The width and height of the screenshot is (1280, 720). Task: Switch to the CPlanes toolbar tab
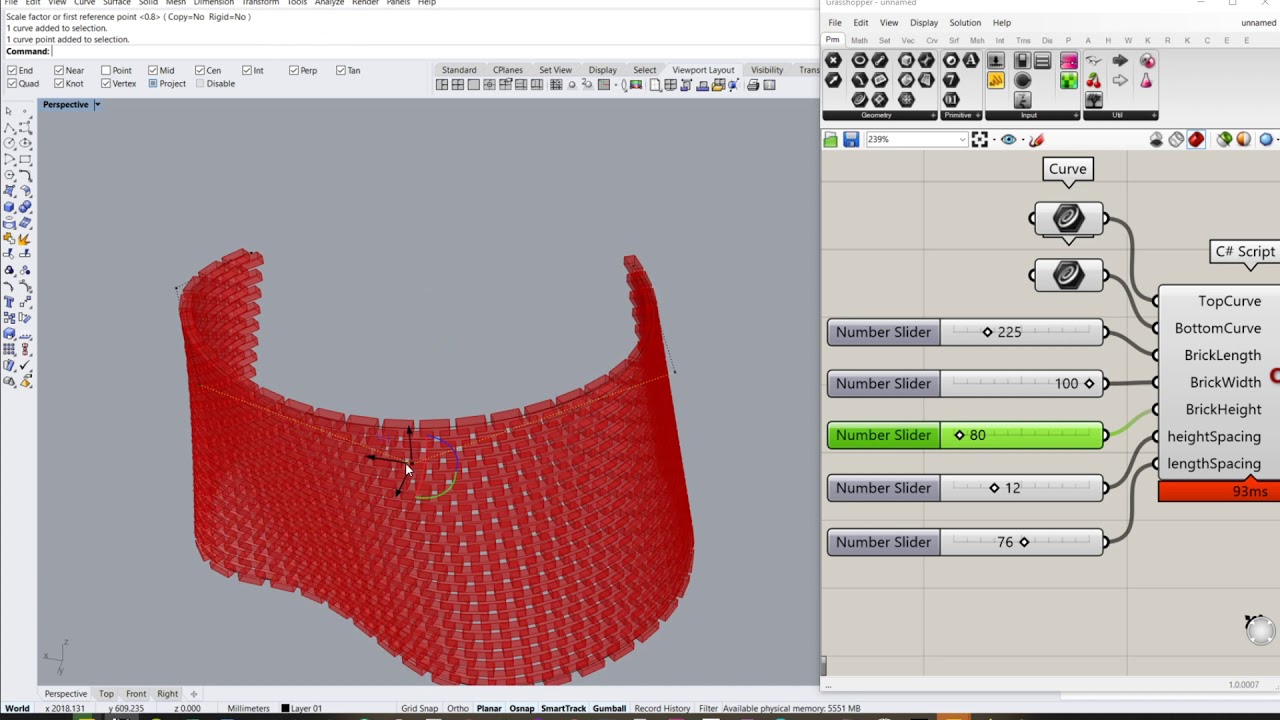click(508, 70)
